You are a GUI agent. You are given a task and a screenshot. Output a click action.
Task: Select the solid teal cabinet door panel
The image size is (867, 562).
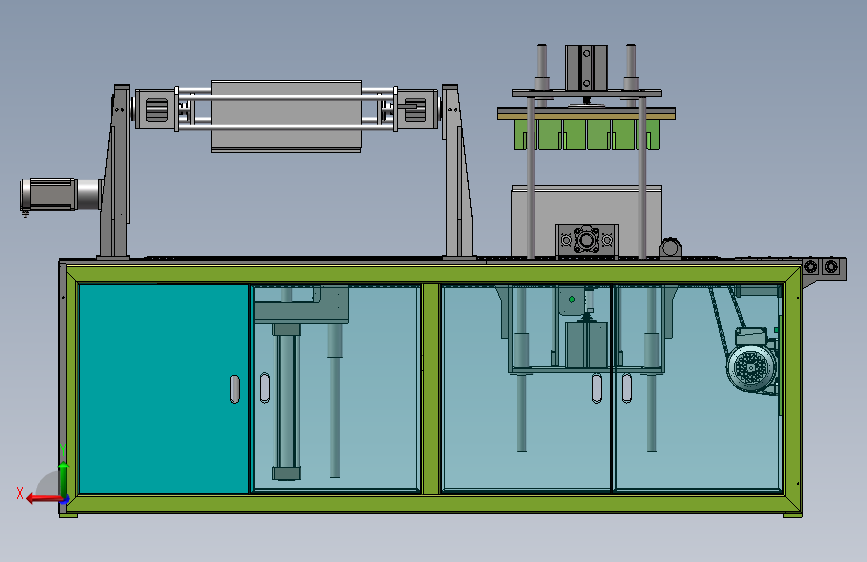point(164,388)
